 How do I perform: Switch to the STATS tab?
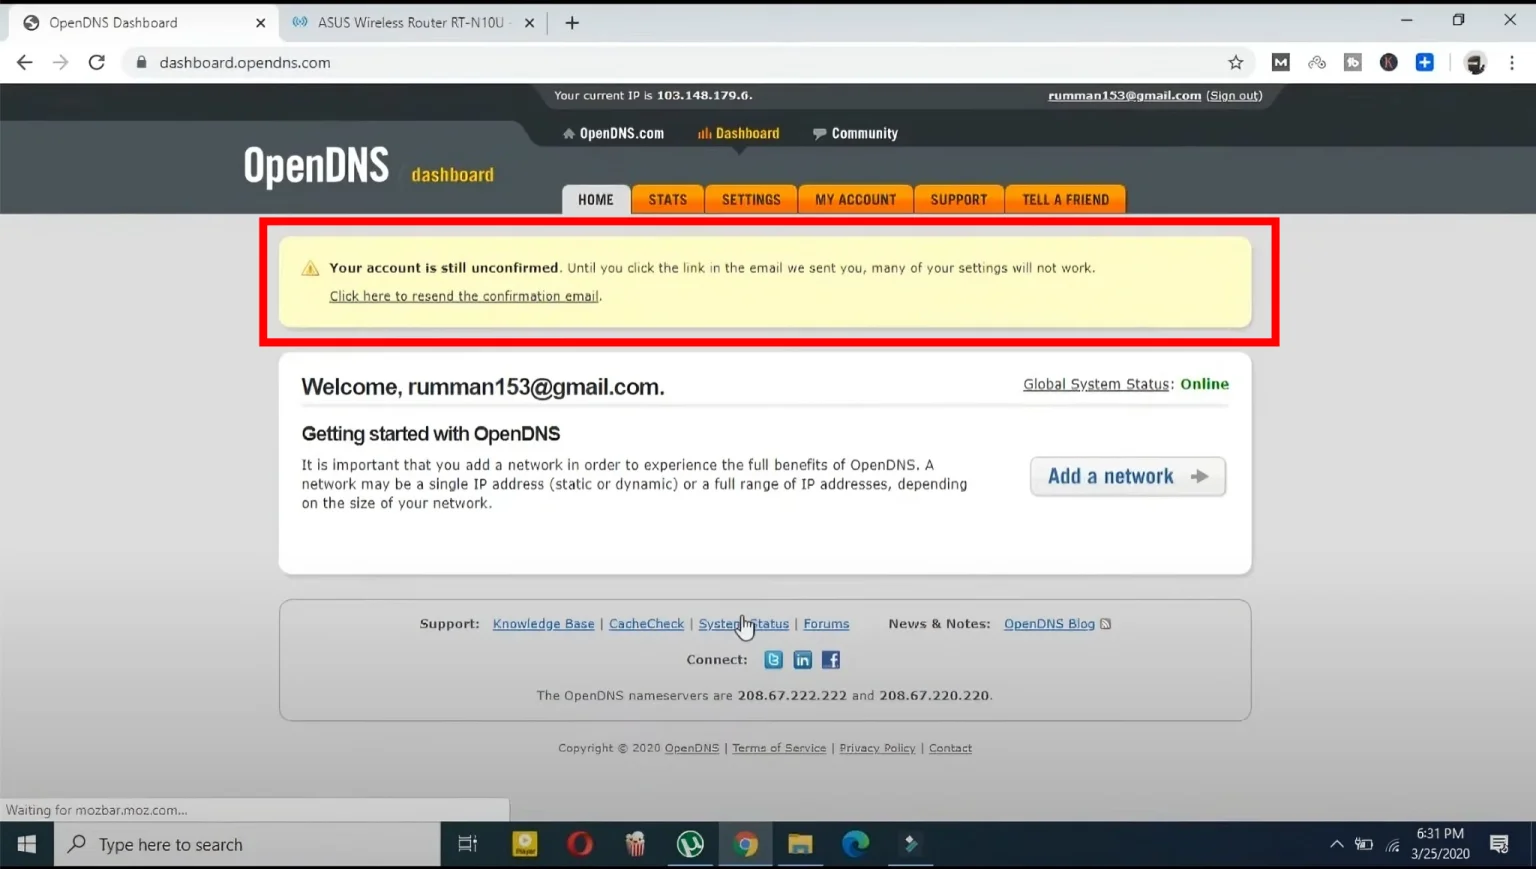(x=666, y=198)
